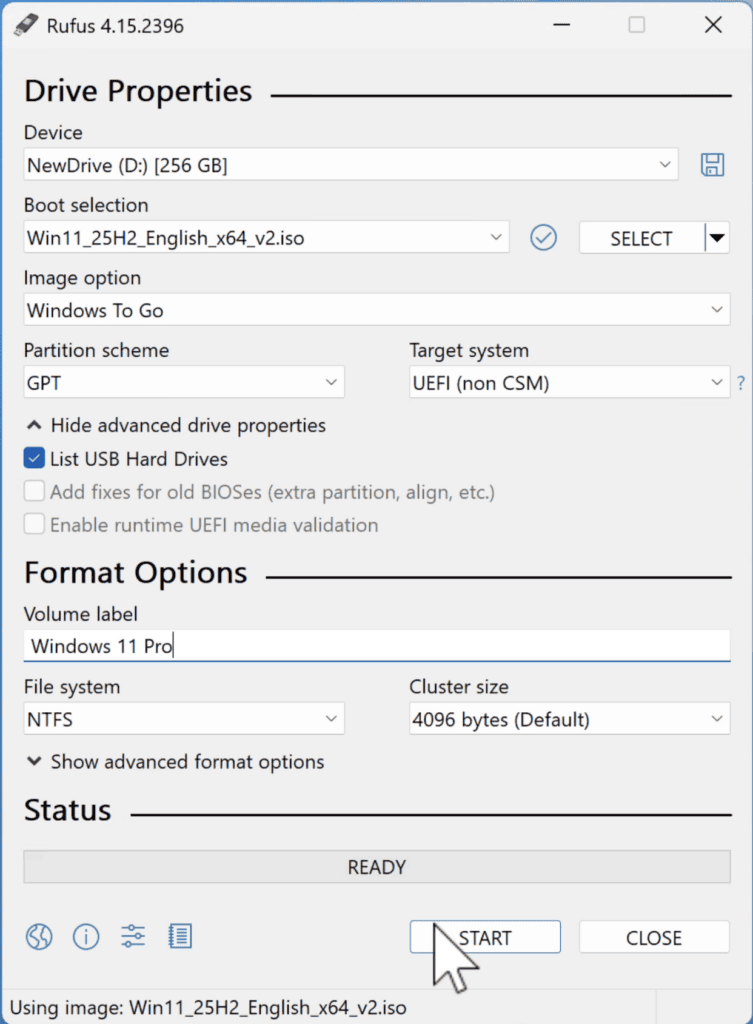
Task: Click the status bar 'Using image' text
Action: click(208, 1007)
